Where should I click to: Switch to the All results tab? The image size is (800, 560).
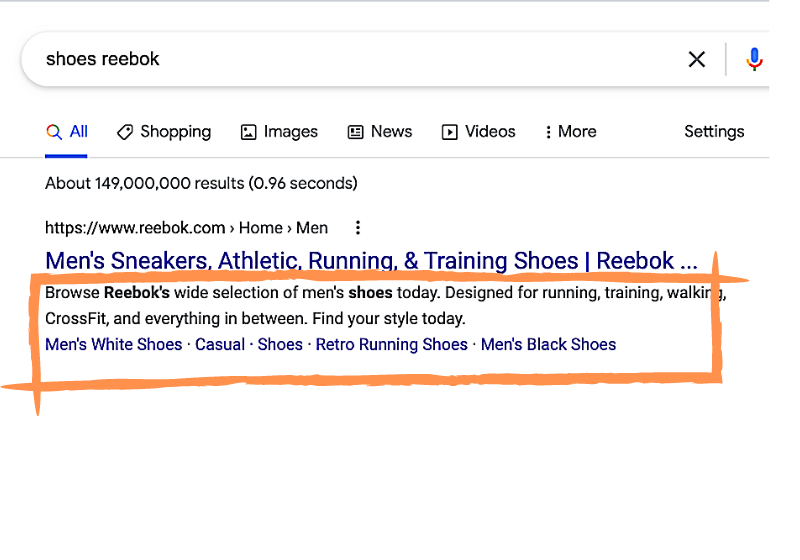pos(66,132)
